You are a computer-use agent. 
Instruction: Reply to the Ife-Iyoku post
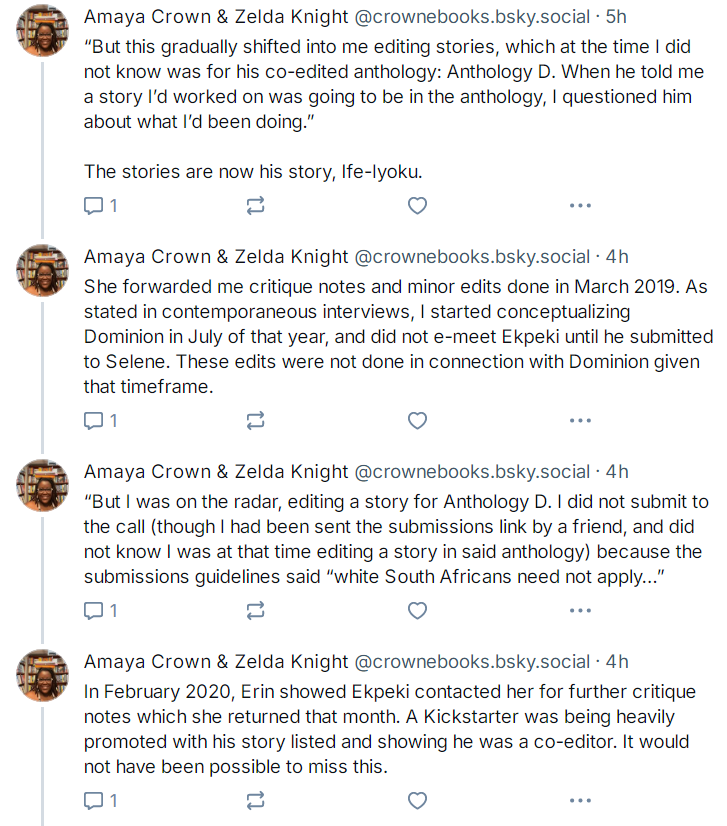(x=100, y=205)
